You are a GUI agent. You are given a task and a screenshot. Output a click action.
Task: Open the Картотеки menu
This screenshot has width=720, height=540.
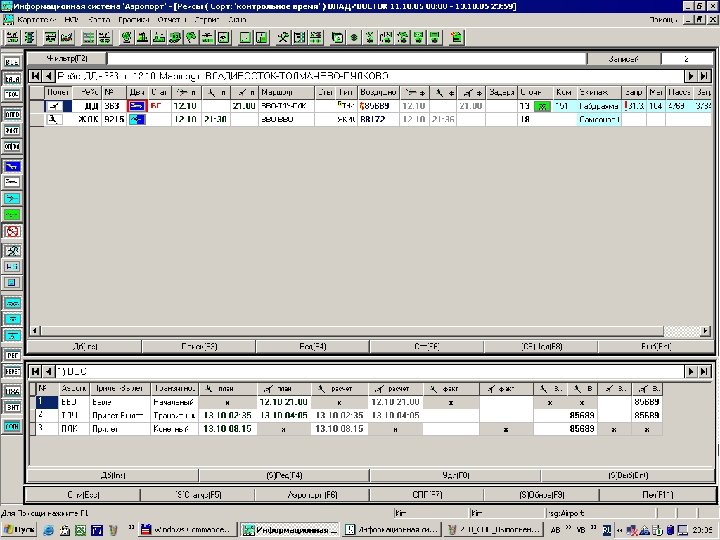(x=37, y=19)
